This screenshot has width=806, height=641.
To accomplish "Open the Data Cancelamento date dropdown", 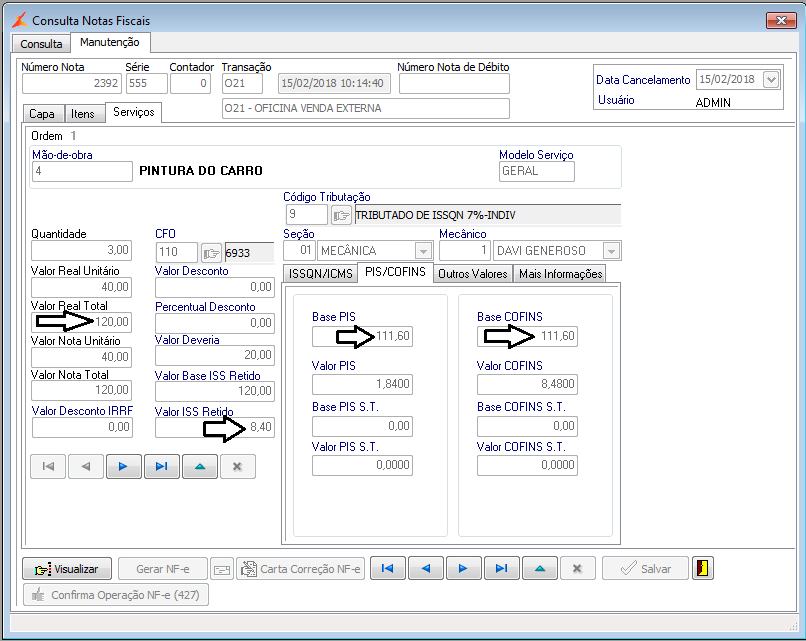I will coord(770,80).
